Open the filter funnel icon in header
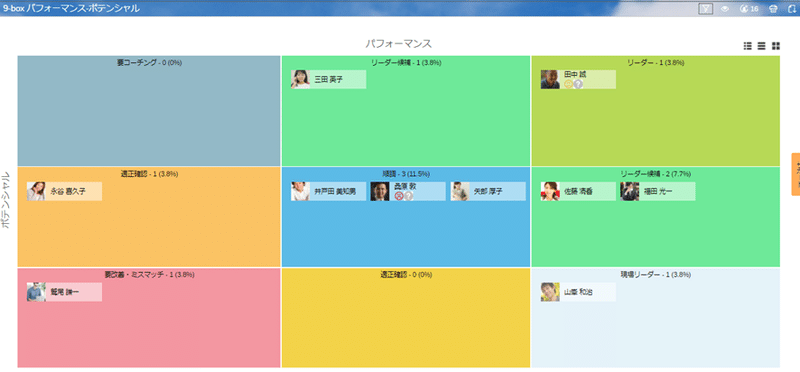The image size is (800, 372). tap(706, 8)
